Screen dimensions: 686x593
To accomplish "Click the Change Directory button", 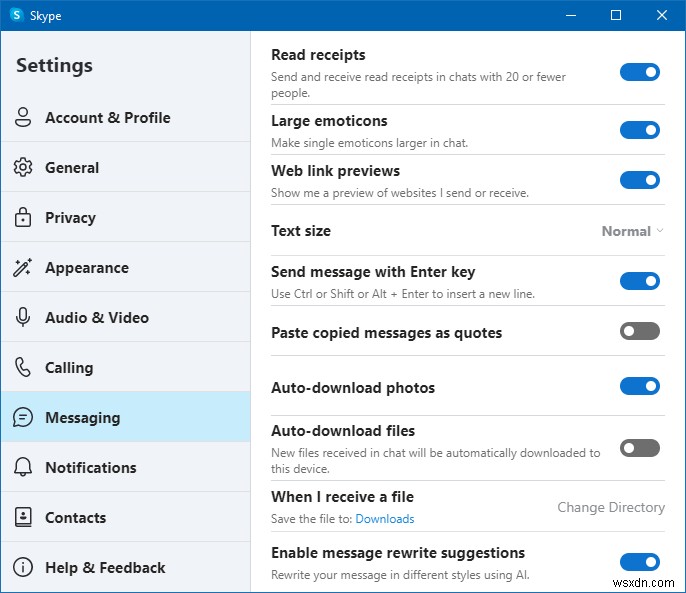I will click(611, 507).
